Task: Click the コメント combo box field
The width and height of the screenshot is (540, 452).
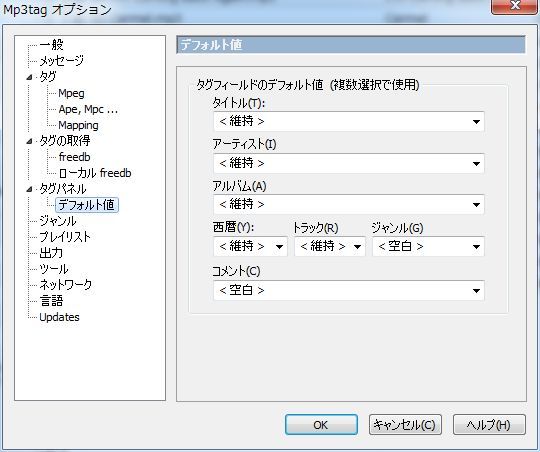Action: 349,291
